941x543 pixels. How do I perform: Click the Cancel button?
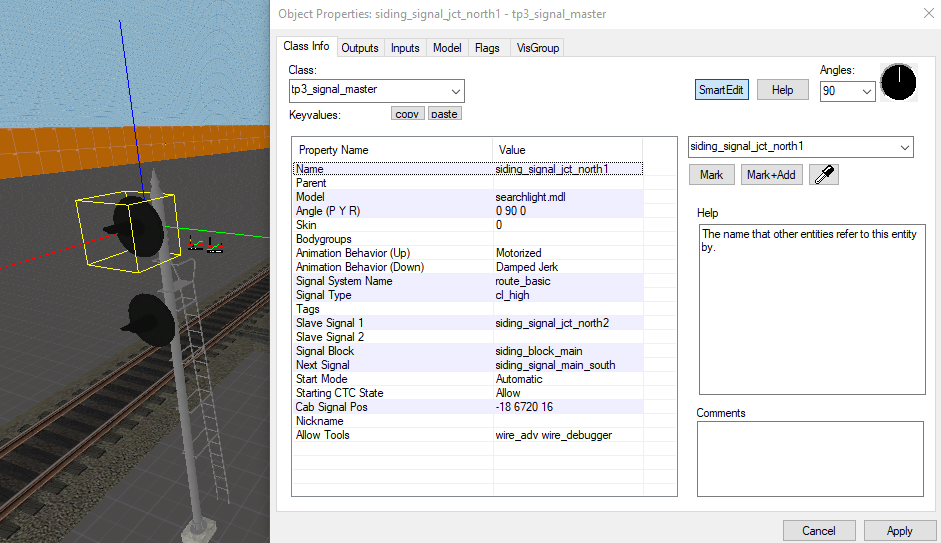pyautogui.click(x=819, y=531)
